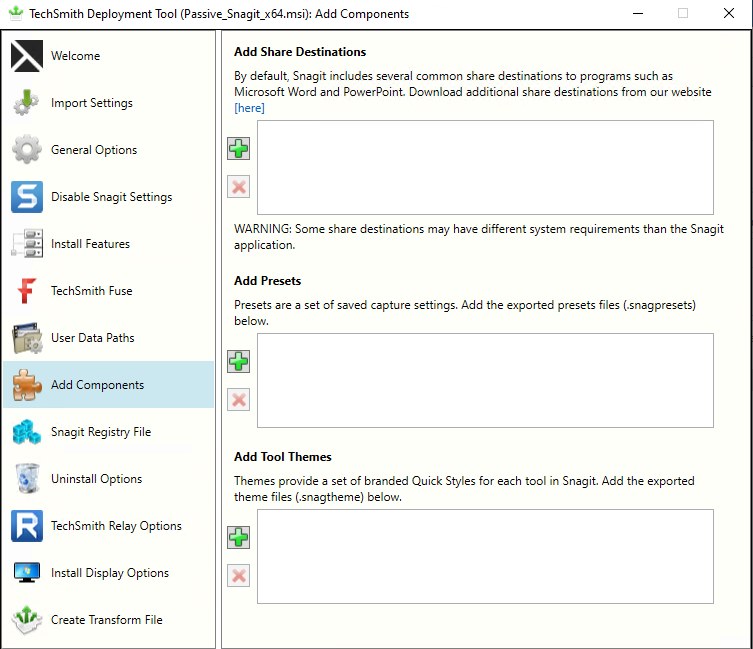Select Install Display Options
The width and height of the screenshot is (753, 649).
point(108,573)
